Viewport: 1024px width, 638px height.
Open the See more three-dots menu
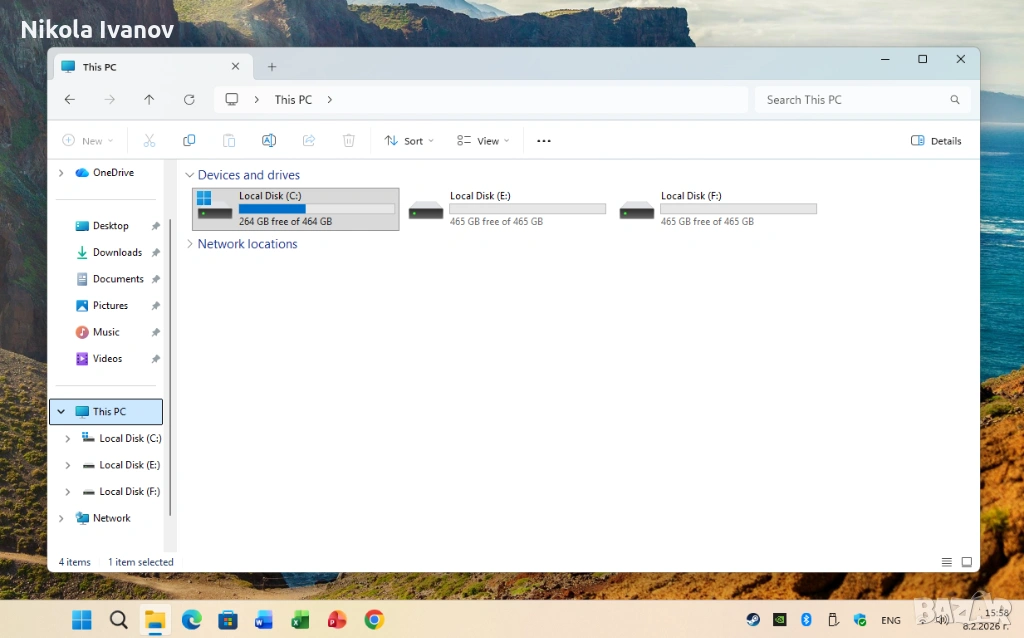pos(544,141)
